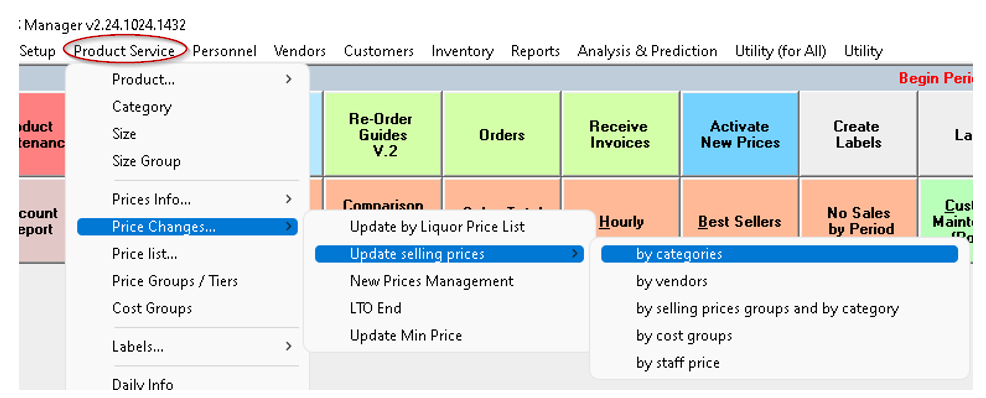This screenshot has height=398, width=986.
Task: Open the Customers menu
Action: coord(379,51)
